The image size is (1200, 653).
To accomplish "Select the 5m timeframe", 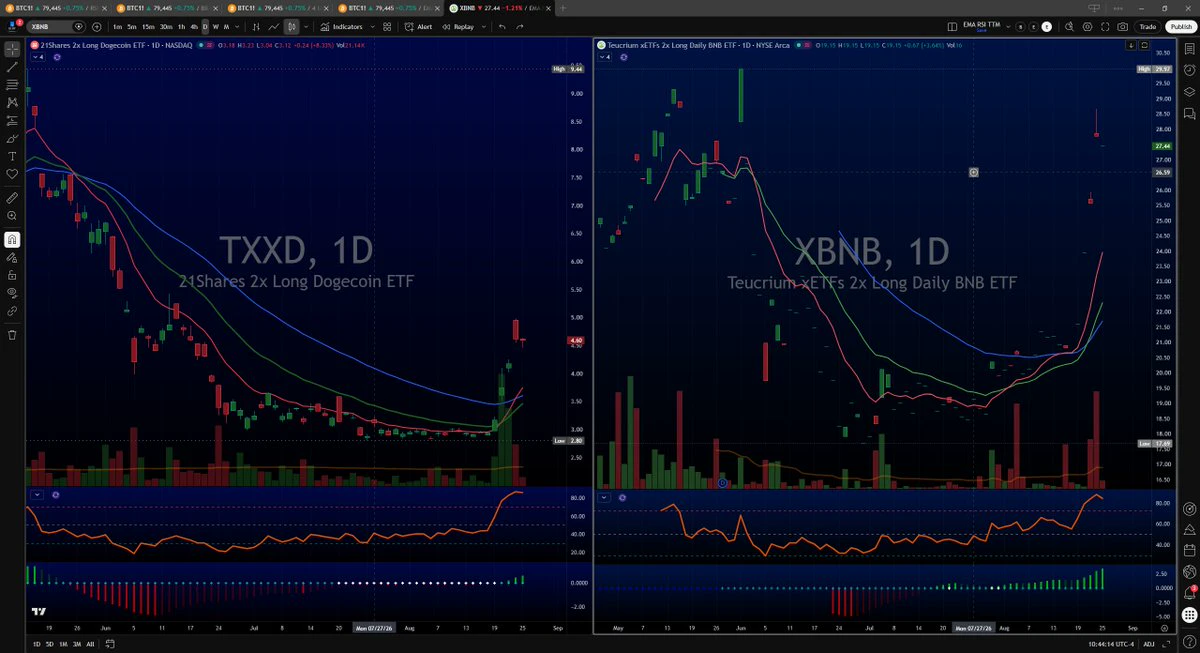I will 133,27.
